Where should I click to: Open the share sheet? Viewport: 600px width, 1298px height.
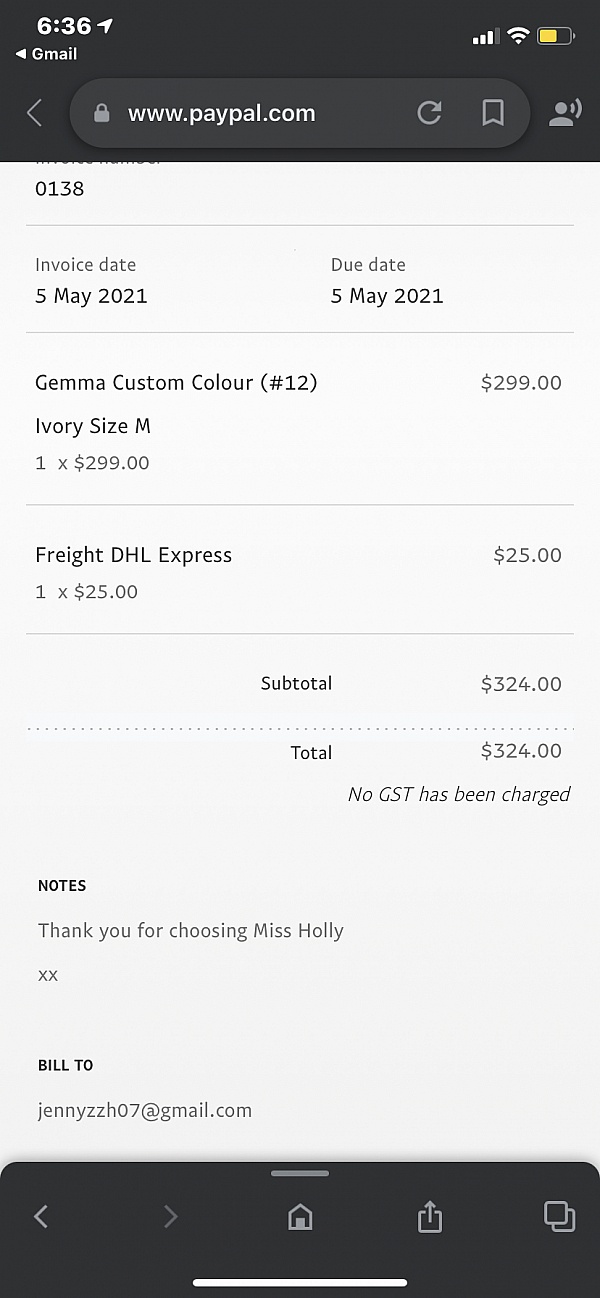[429, 1216]
